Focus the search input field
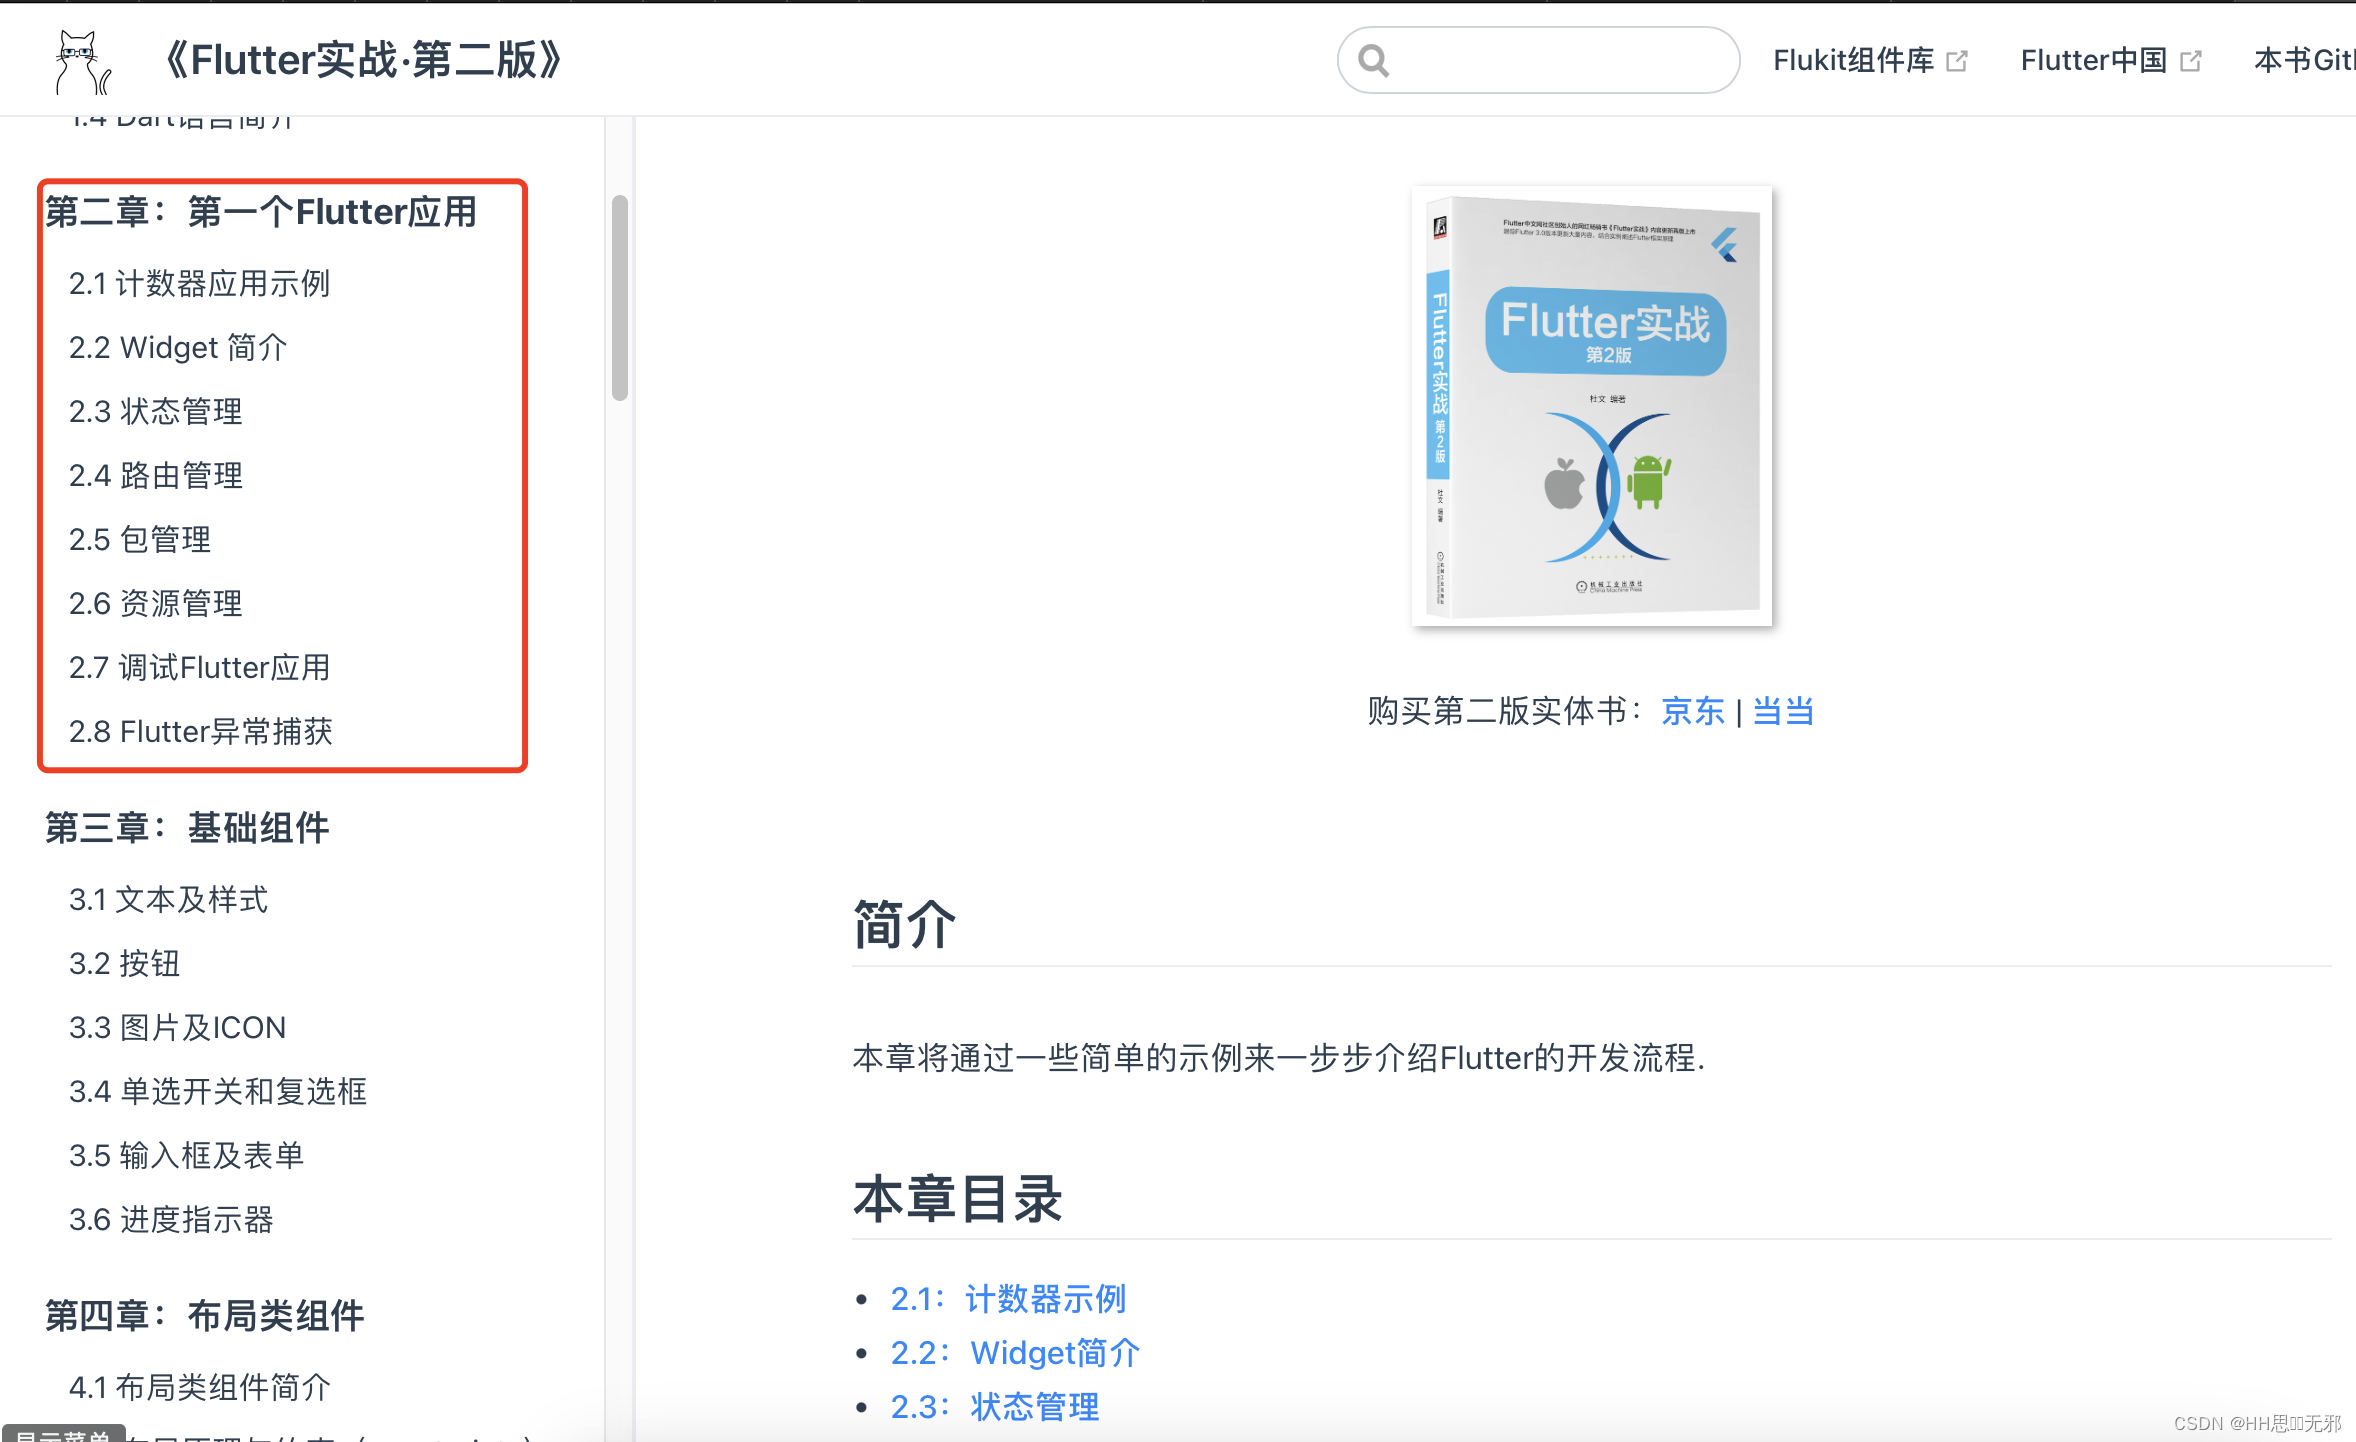The height and width of the screenshot is (1442, 2356). 1538,60
